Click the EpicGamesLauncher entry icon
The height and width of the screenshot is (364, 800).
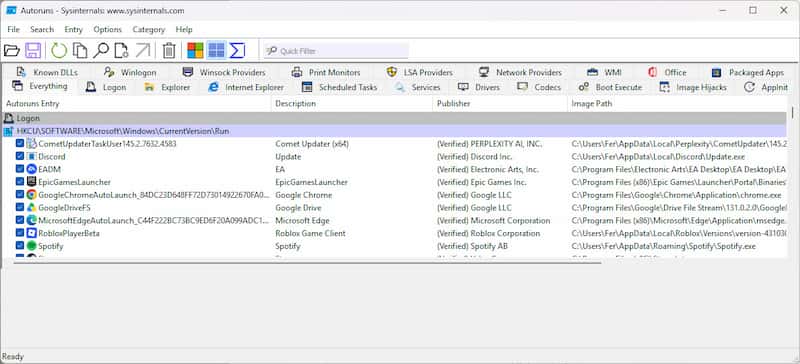coord(32,182)
